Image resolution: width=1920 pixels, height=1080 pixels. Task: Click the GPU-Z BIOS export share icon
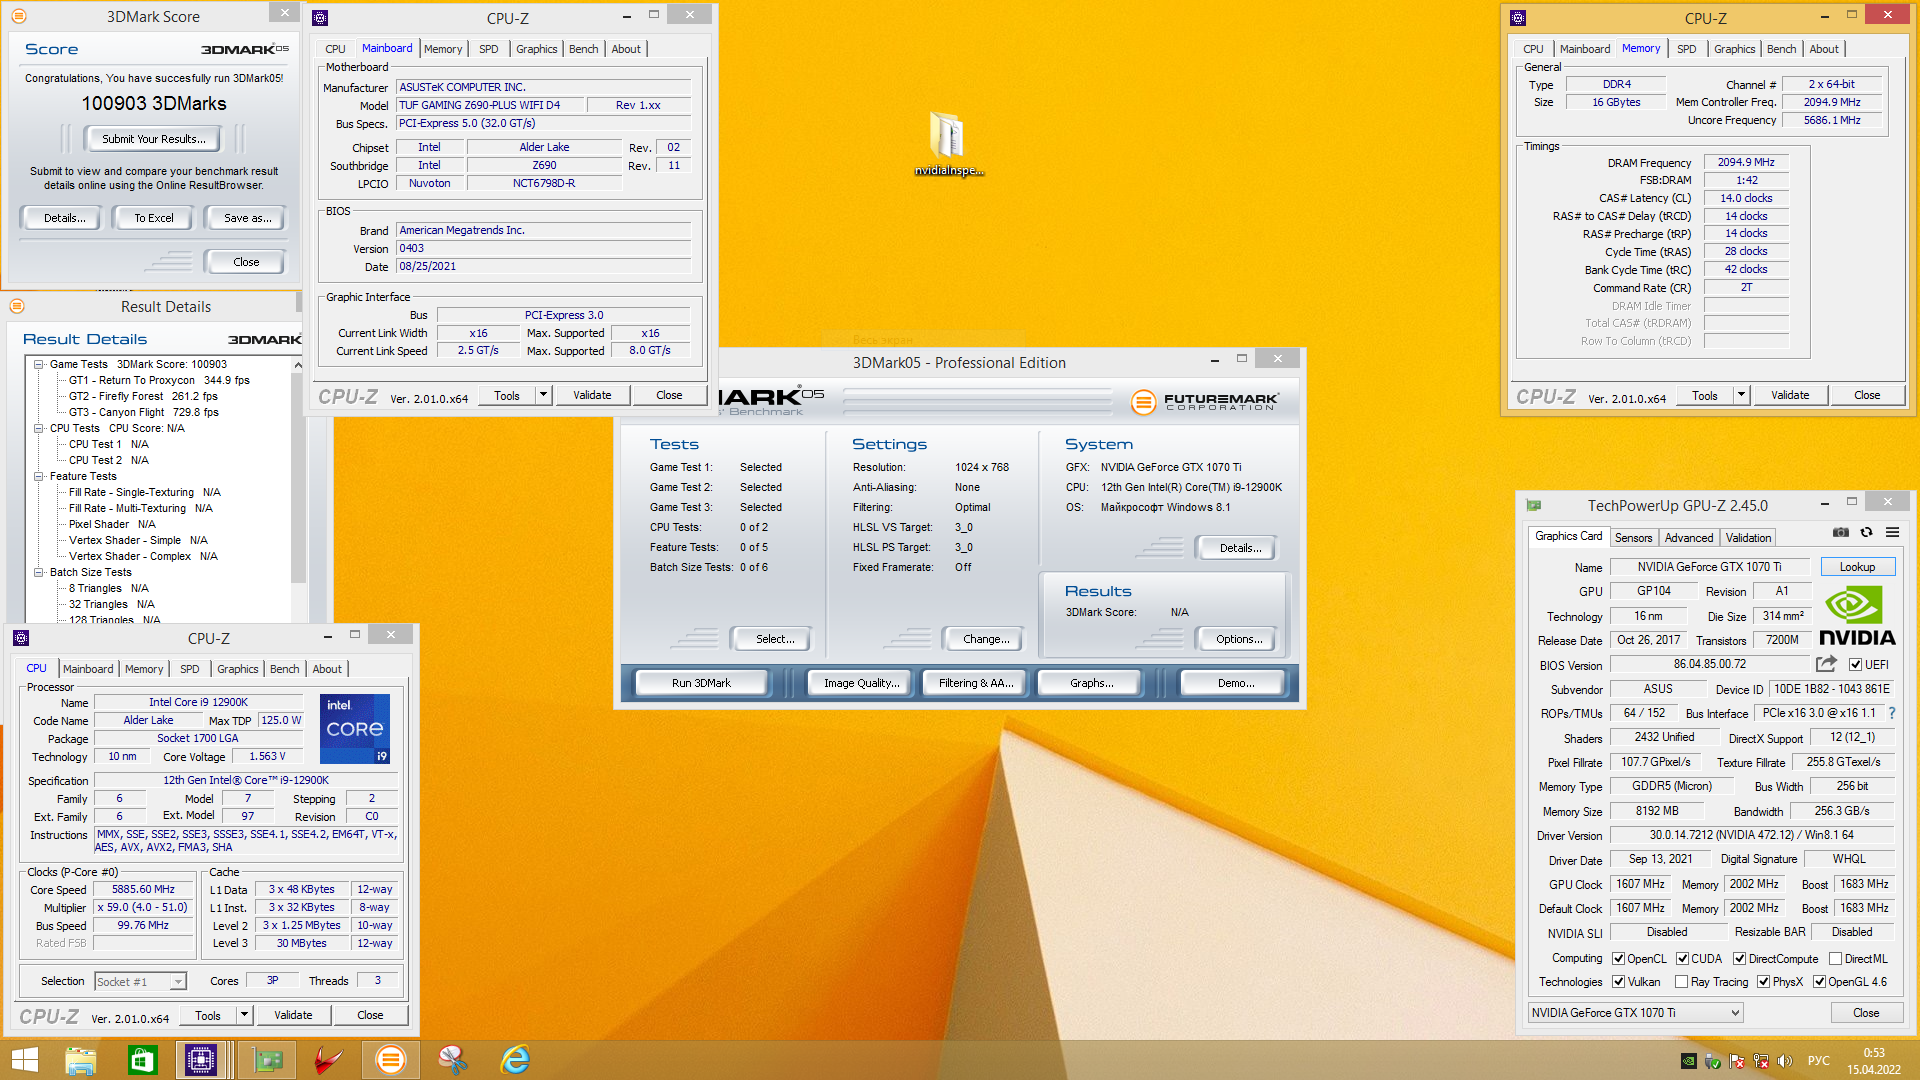[x=1826, y=664]
